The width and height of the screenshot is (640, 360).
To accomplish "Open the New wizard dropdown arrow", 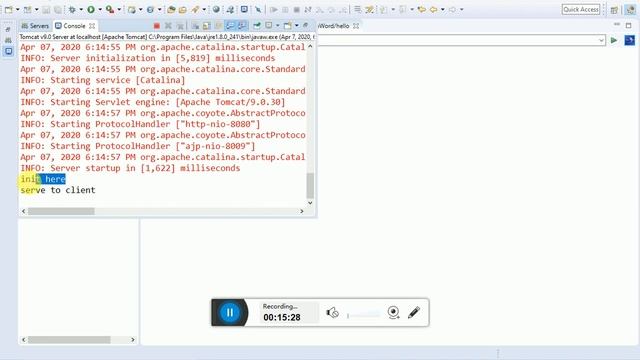I will 18,9.
